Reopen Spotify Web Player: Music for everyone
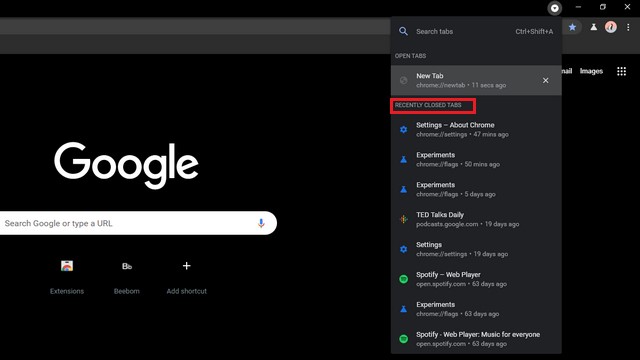This screenshot has width=640, height=360. pos(476,339)
